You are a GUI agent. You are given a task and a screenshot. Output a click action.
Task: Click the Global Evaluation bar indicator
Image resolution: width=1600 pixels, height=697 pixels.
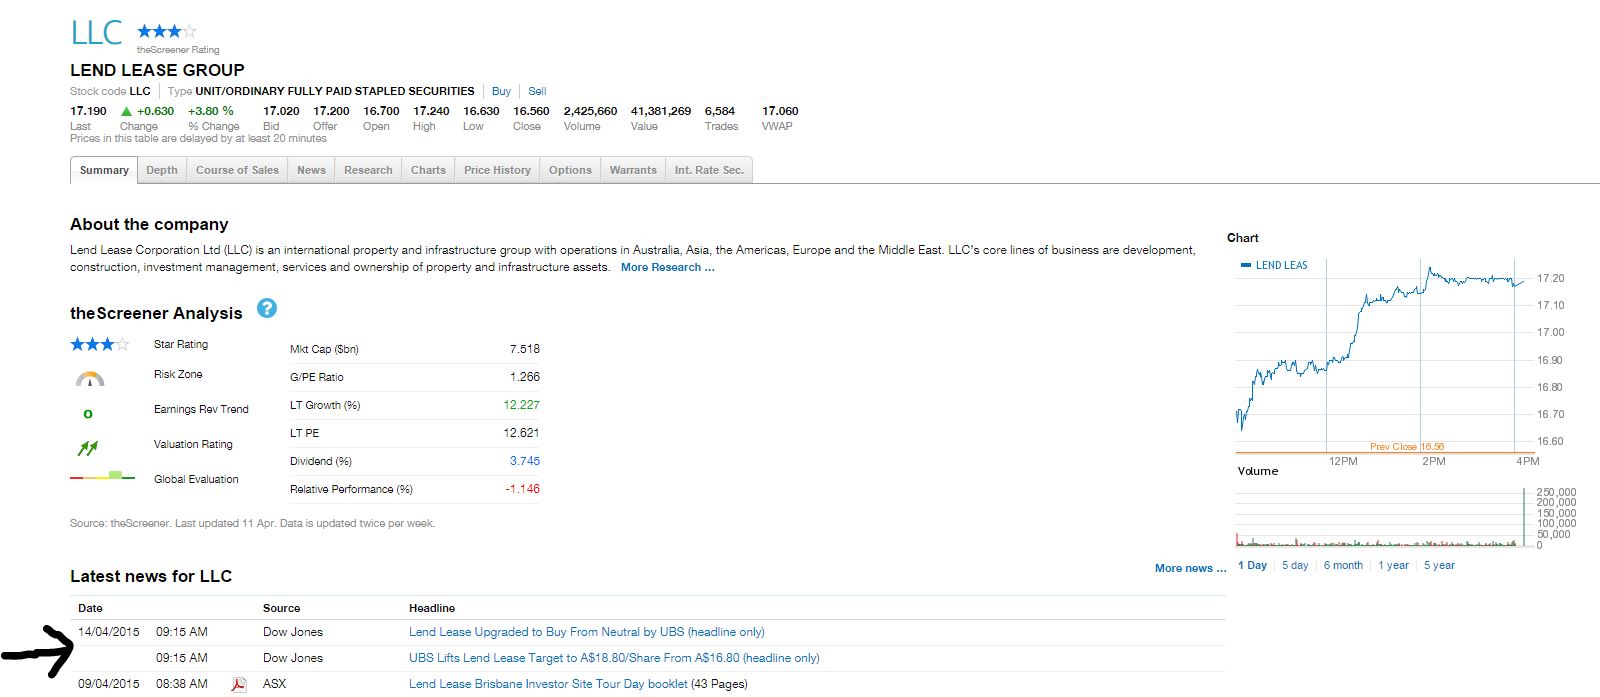[102, 476]
